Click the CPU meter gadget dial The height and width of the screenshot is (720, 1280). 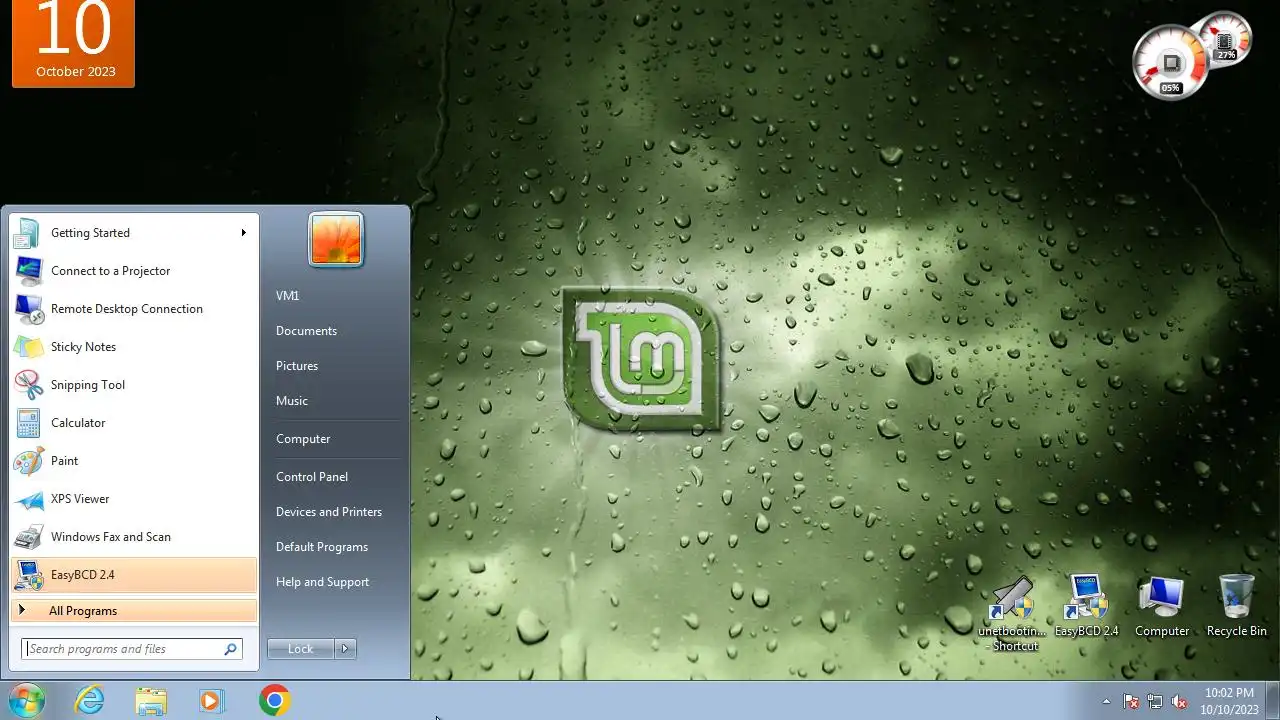1171,63
